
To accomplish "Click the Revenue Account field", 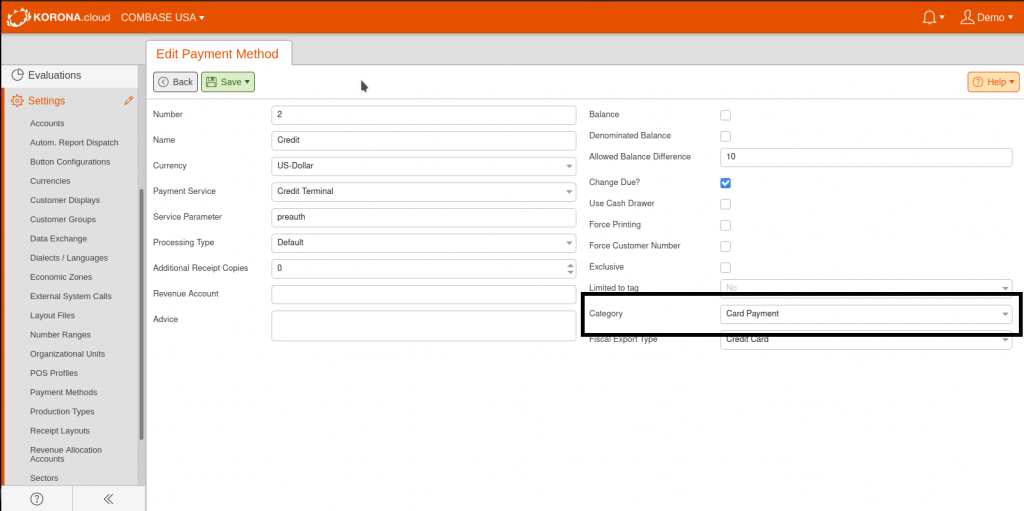I will (423, 294).
